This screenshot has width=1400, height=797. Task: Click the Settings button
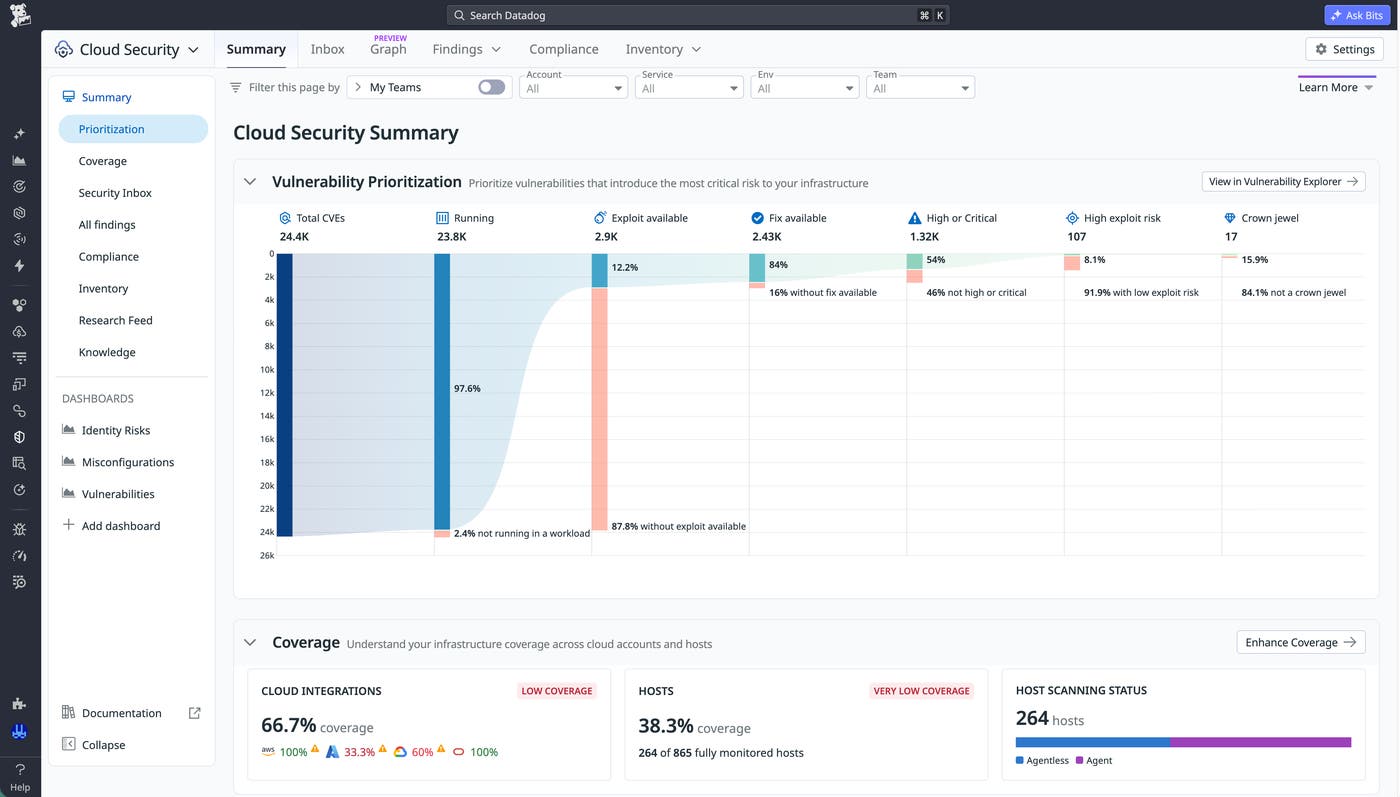tap(1344, 49)
